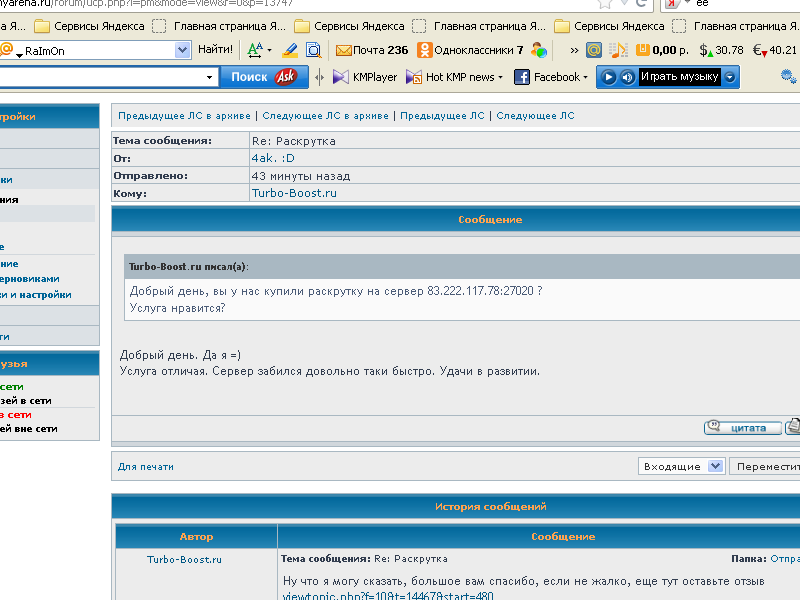Open the Mail.ru @ icon in toolbar
This screenshot has height=600, width=800.
[x=6, y=49]
